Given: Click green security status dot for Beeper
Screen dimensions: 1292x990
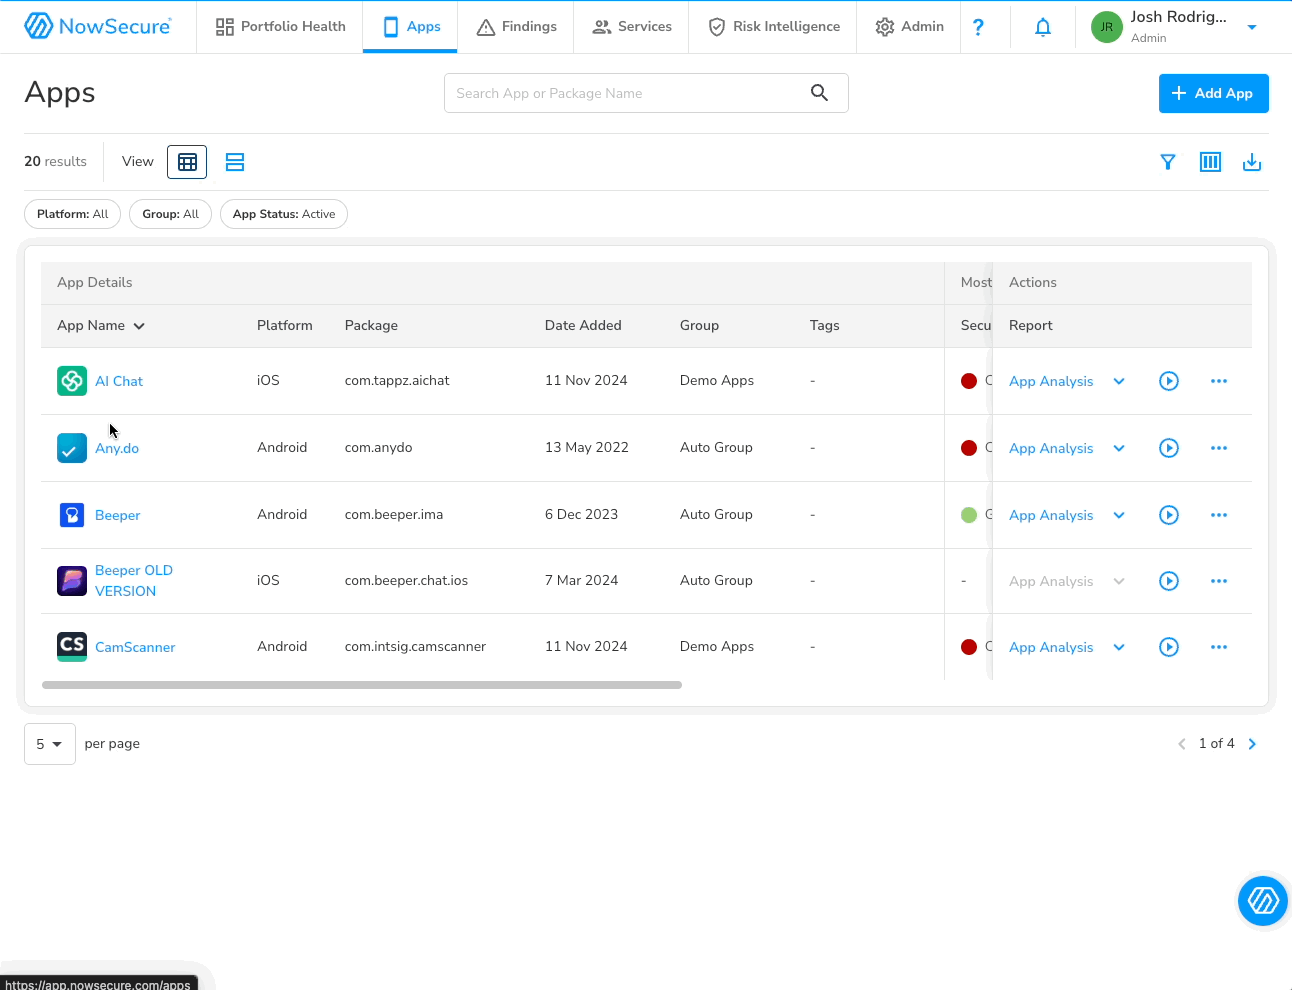Looking at the screenshot, I should pos(969,515).
